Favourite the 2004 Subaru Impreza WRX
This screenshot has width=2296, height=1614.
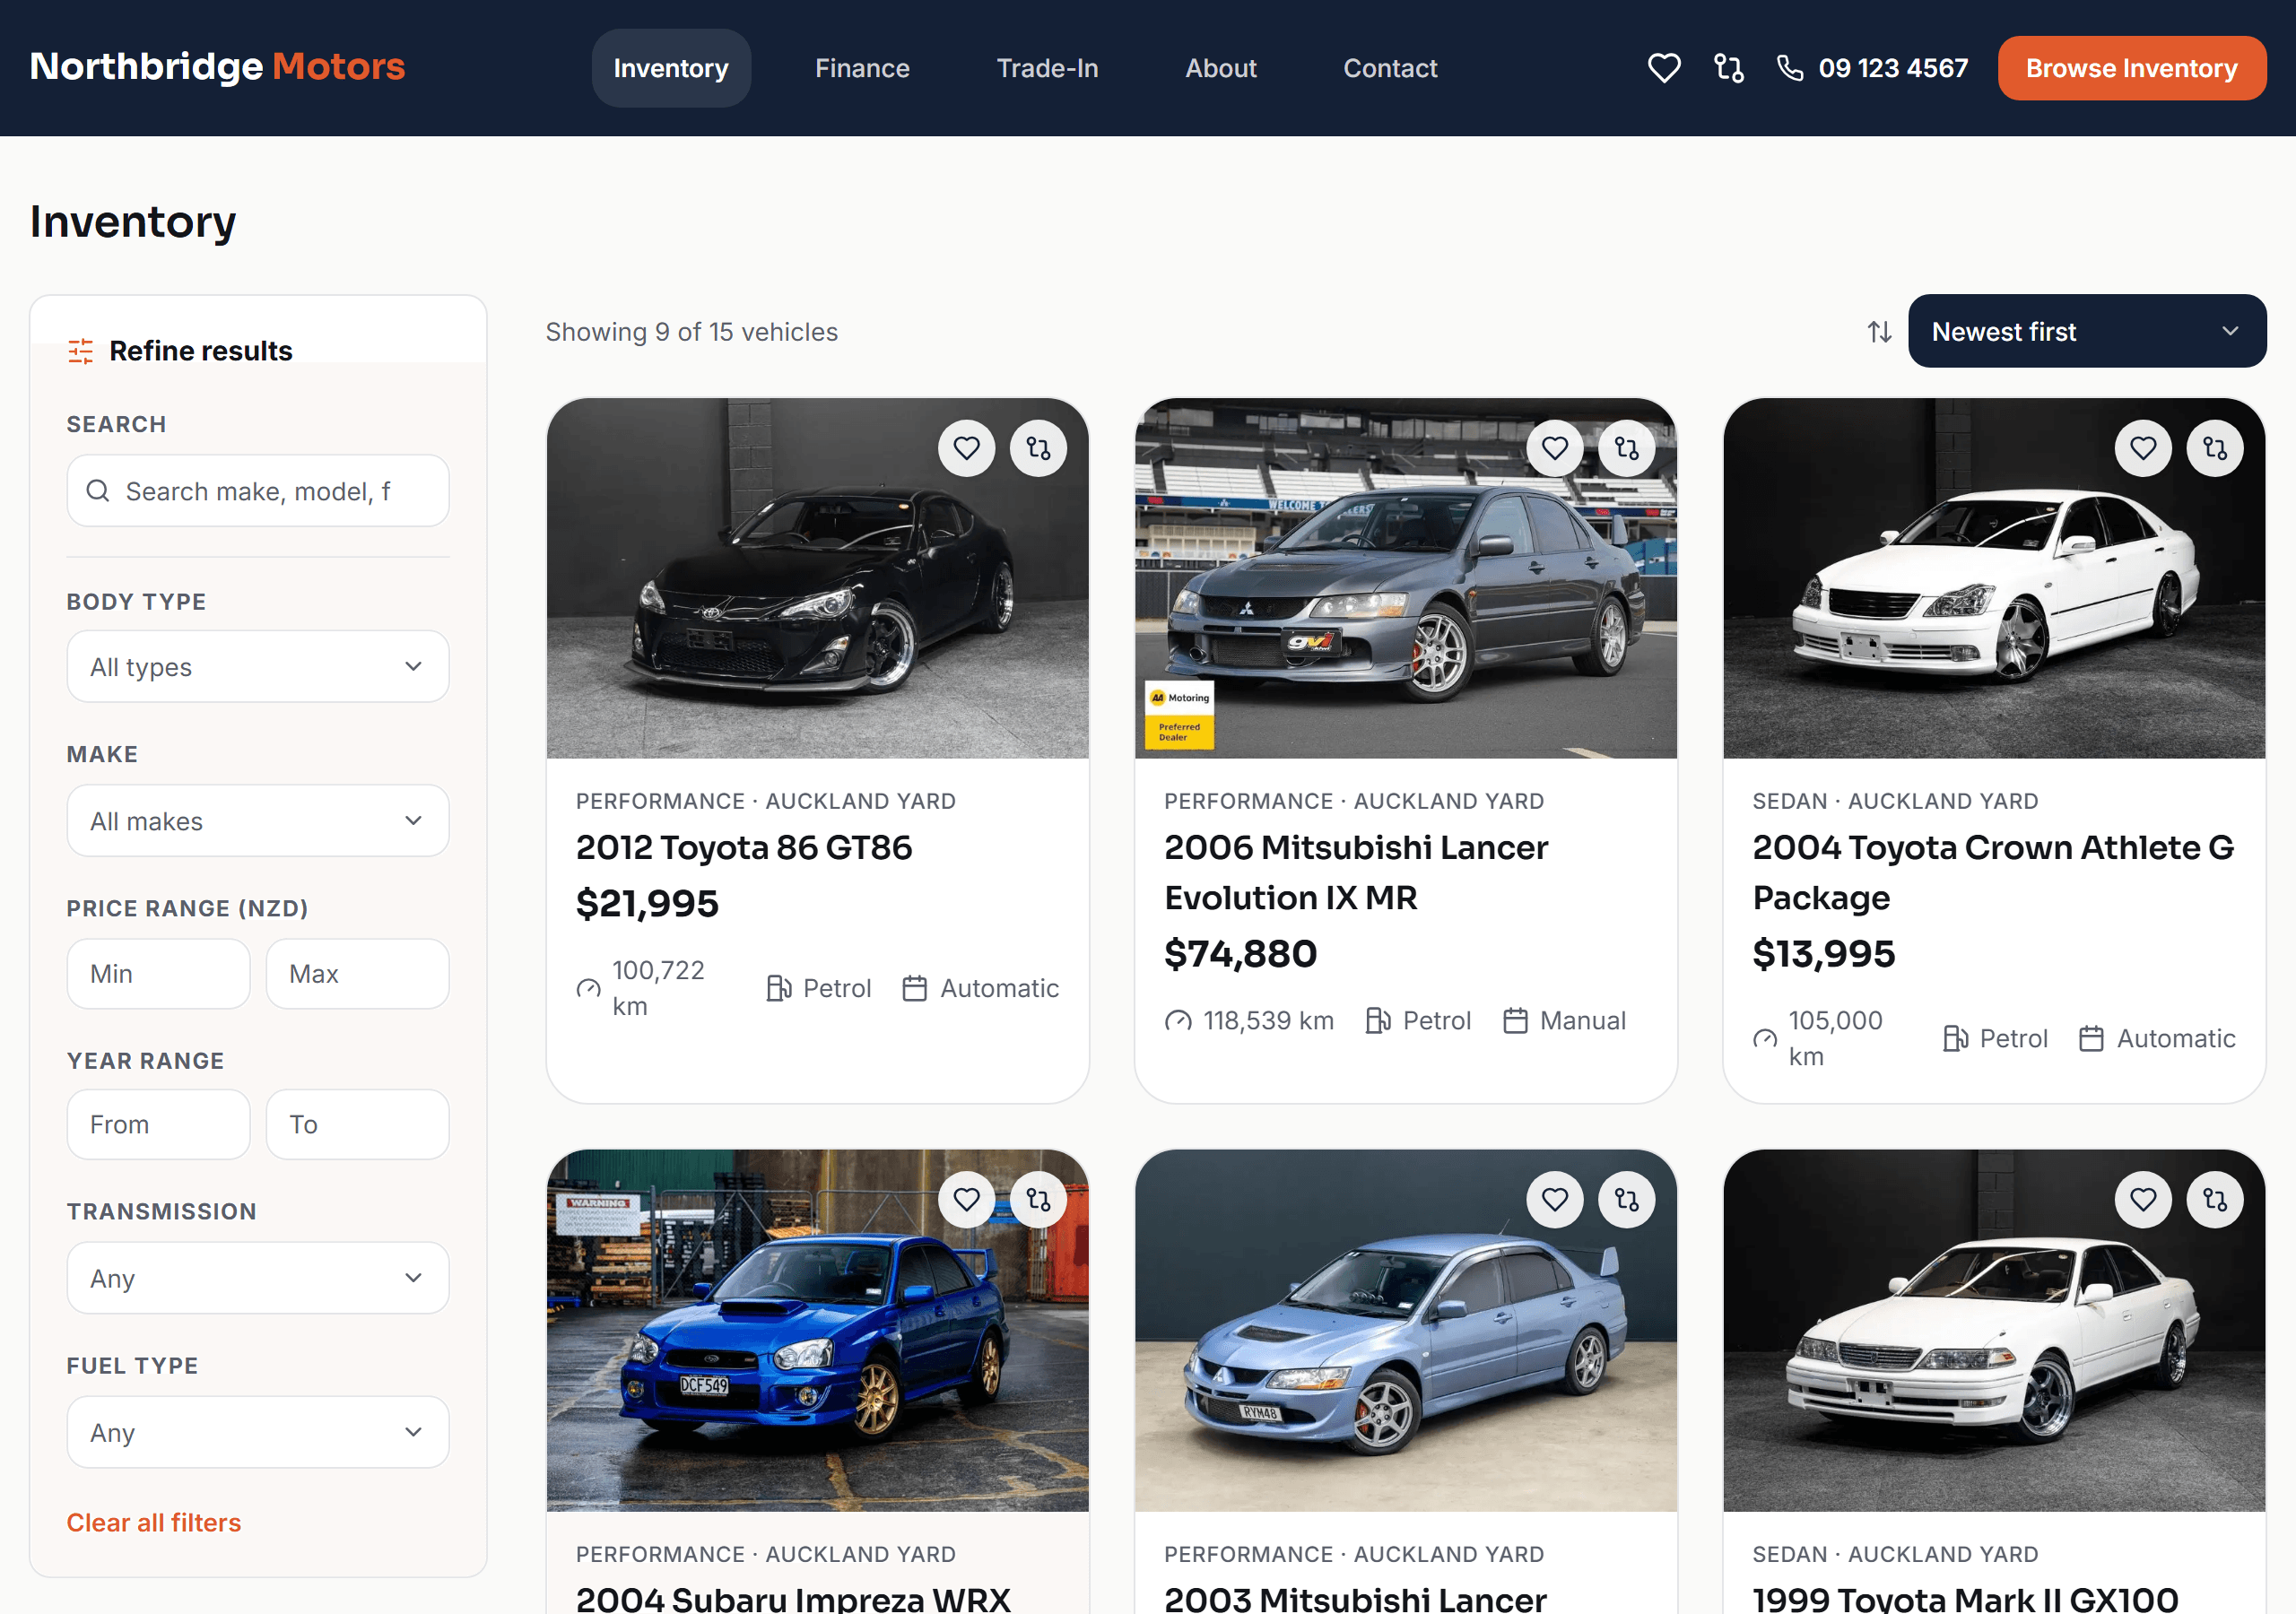(966, 1199)
